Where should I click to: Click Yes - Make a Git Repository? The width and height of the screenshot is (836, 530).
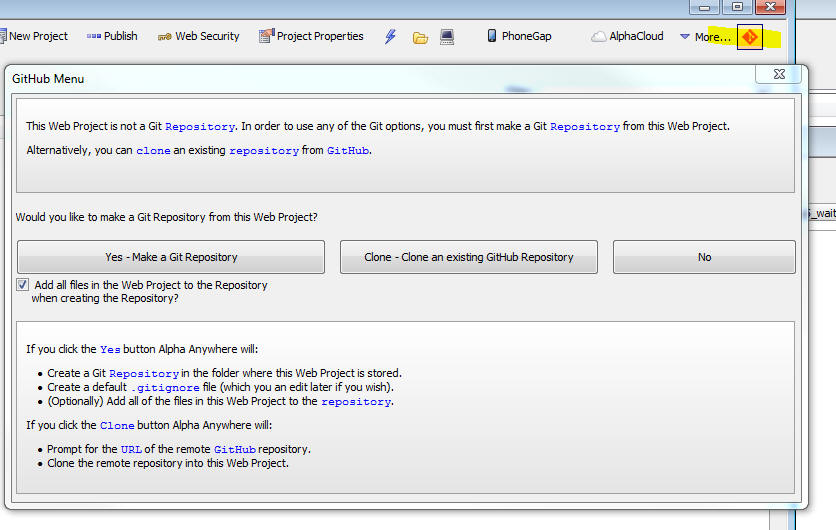coord(171,257)
